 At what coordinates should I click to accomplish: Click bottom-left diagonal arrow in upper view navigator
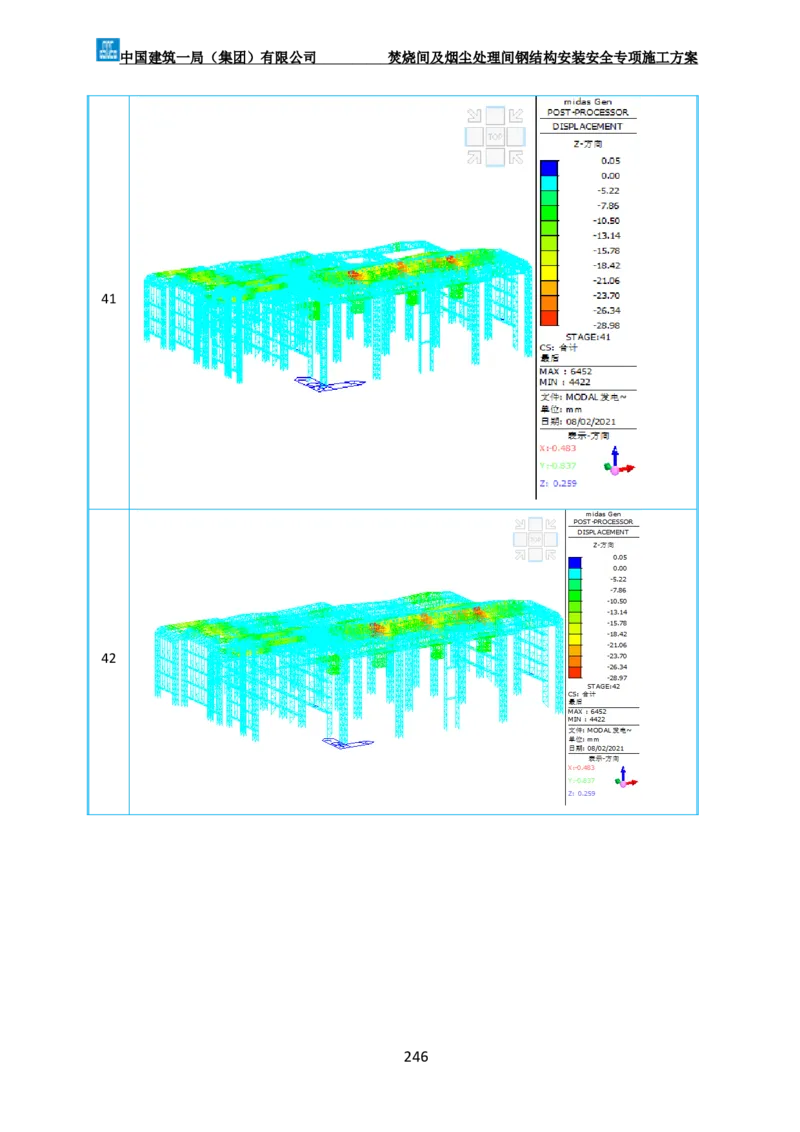[x=474, y=157]
